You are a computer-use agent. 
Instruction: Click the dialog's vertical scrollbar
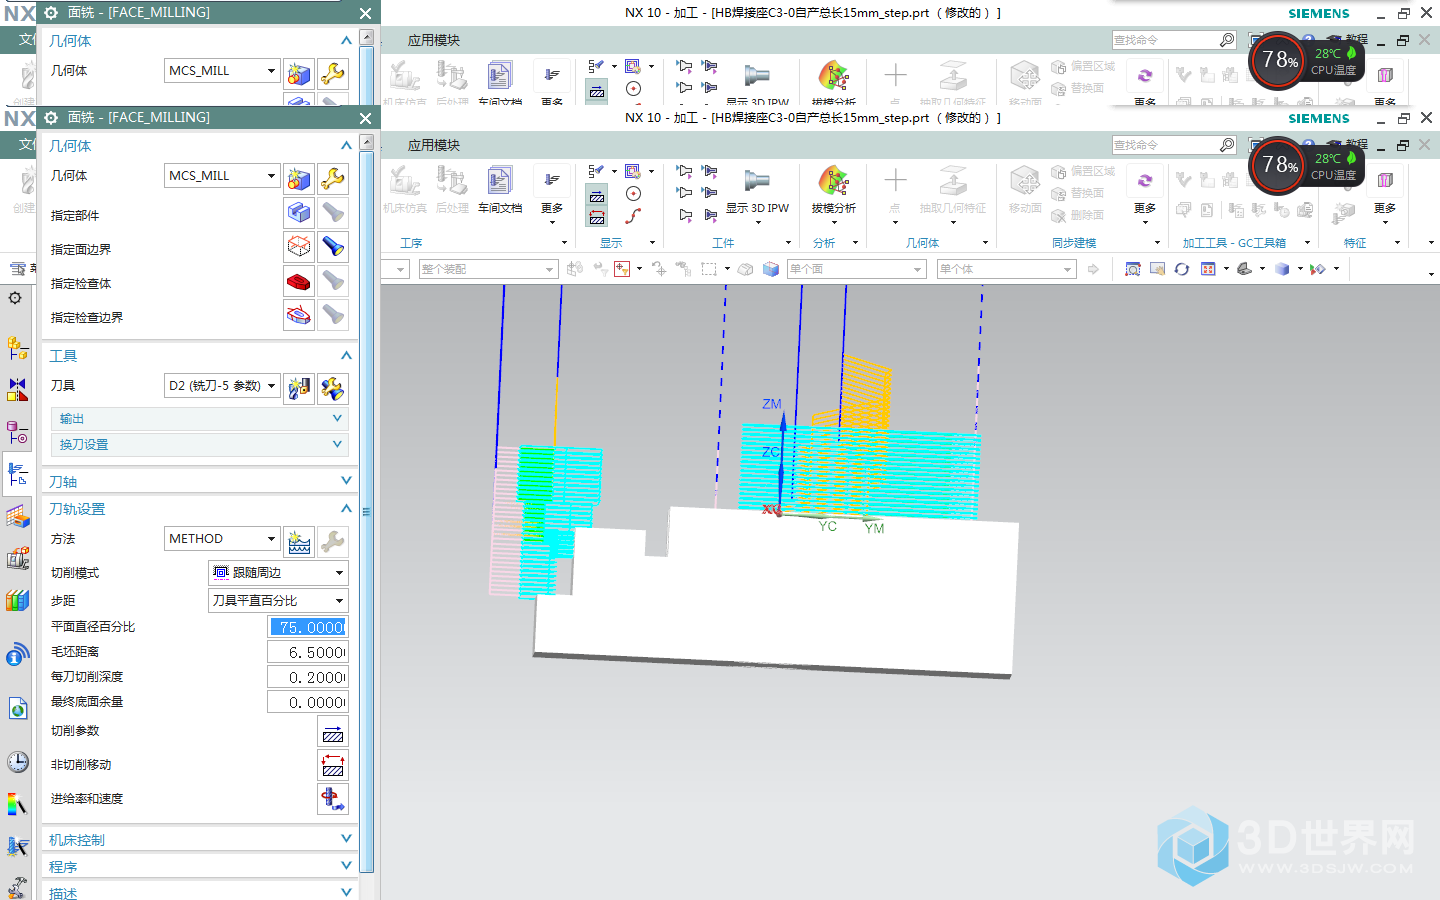(367, 511)
